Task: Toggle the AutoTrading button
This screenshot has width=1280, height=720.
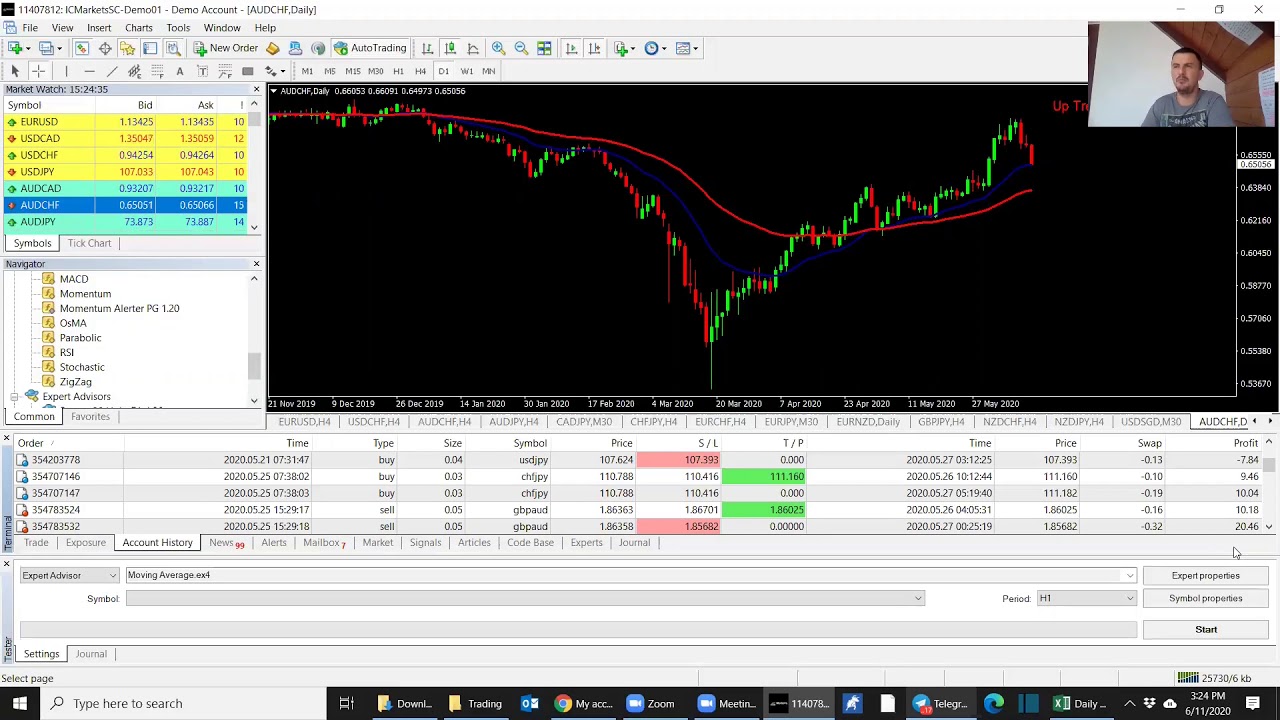Action: (370, 48)
